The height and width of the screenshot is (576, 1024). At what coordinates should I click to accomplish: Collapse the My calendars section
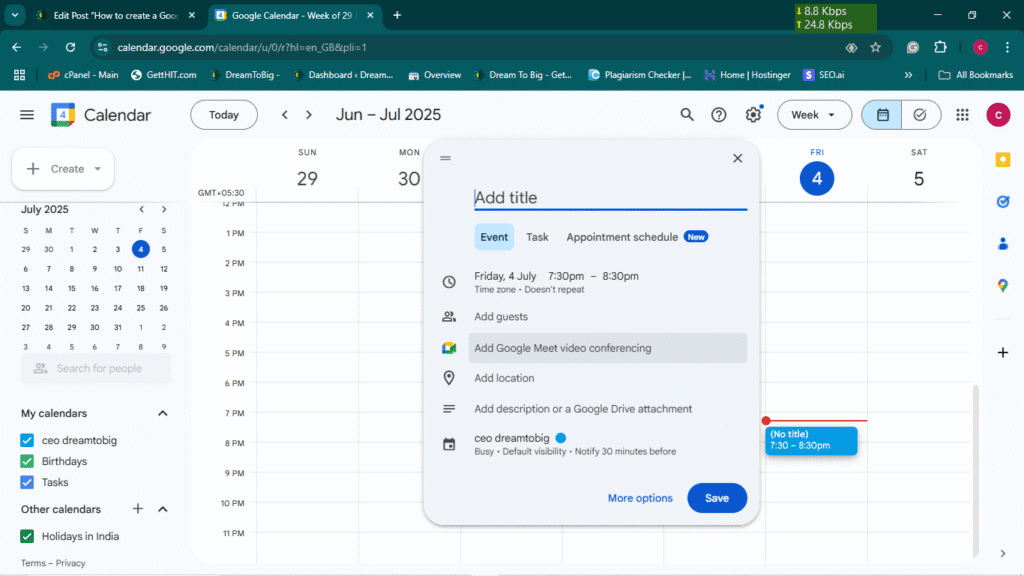click(163, 413)
